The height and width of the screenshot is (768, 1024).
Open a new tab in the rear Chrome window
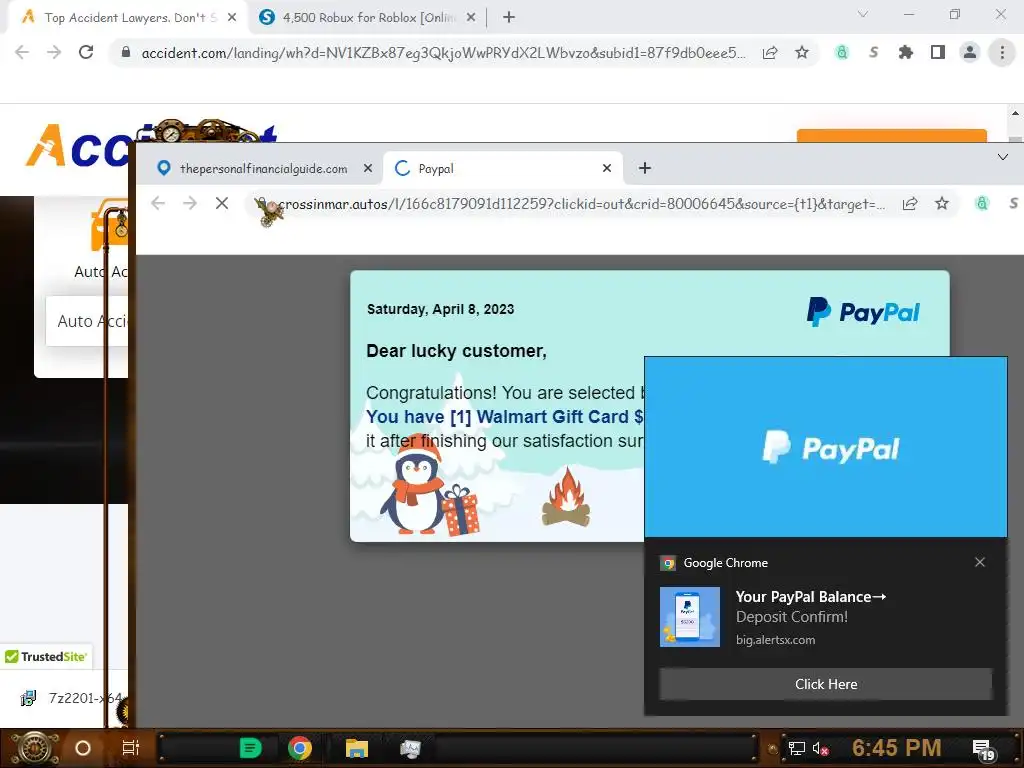[509, 18]
